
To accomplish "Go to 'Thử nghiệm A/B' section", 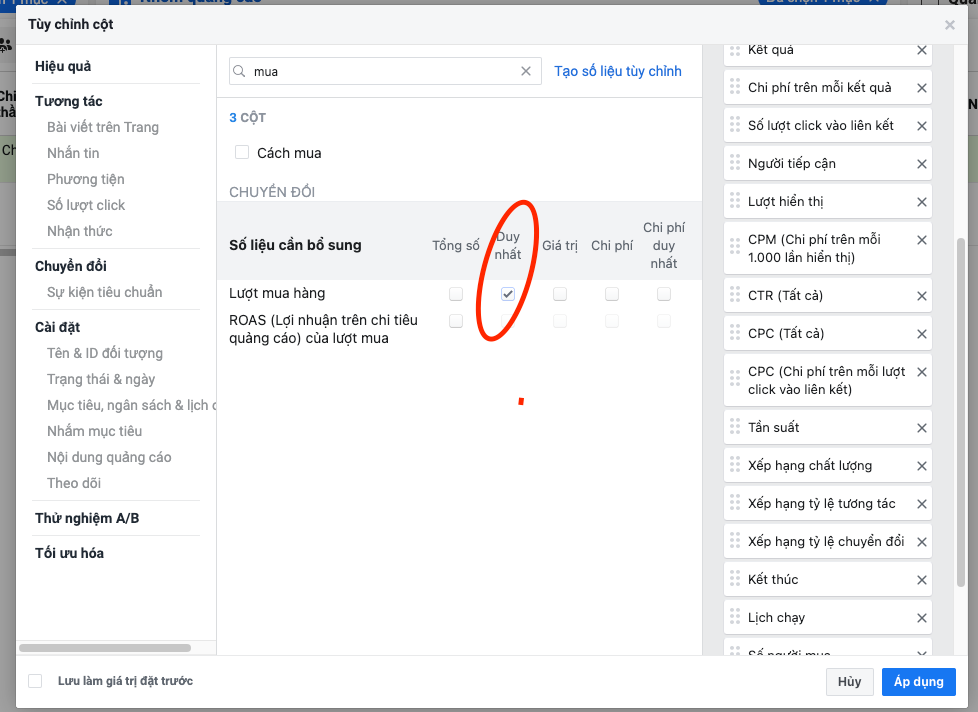I will (x=87, y=518).
